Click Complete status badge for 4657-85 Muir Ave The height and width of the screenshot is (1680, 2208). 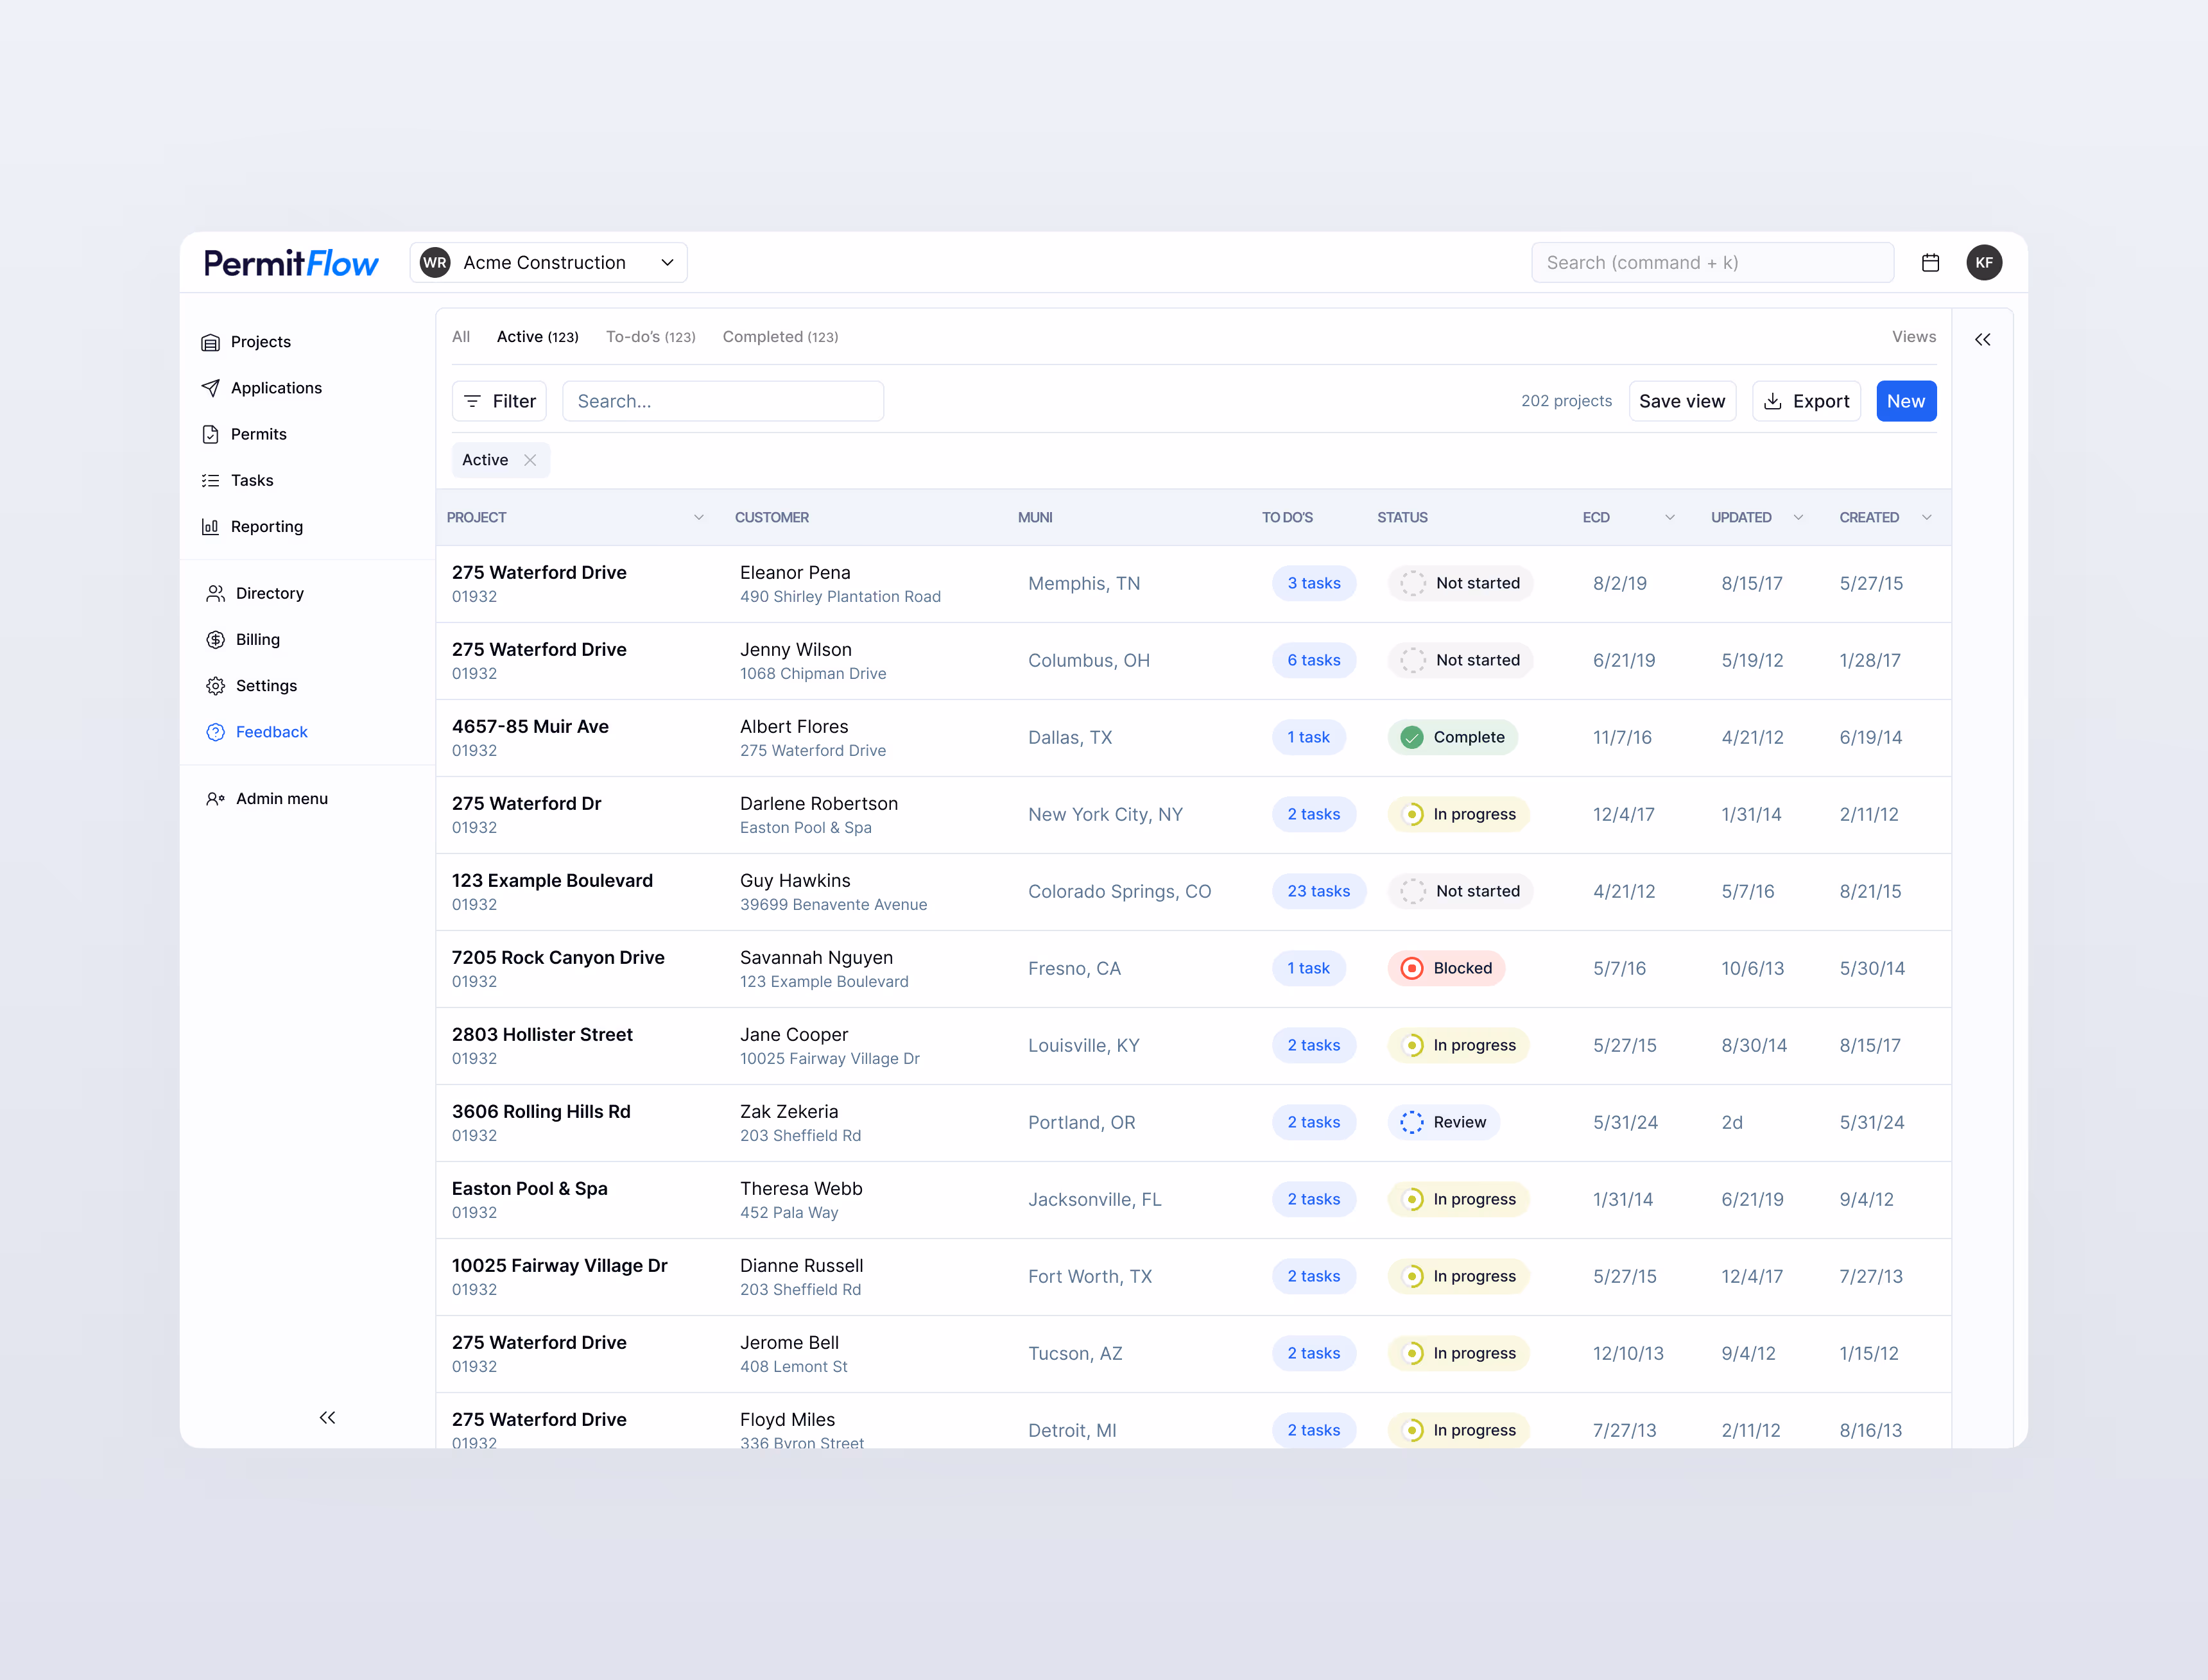pyautogui.click(x=1453, y=737)
